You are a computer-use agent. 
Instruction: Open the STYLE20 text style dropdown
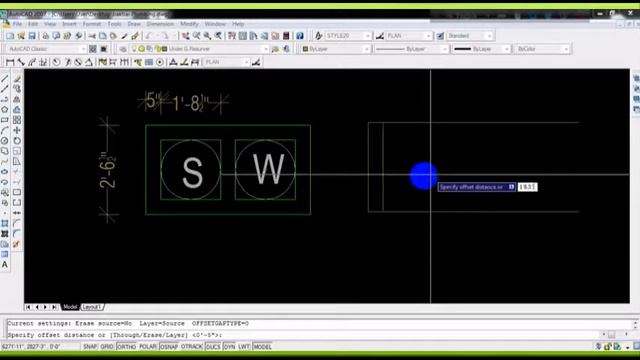tap(348, 36)
